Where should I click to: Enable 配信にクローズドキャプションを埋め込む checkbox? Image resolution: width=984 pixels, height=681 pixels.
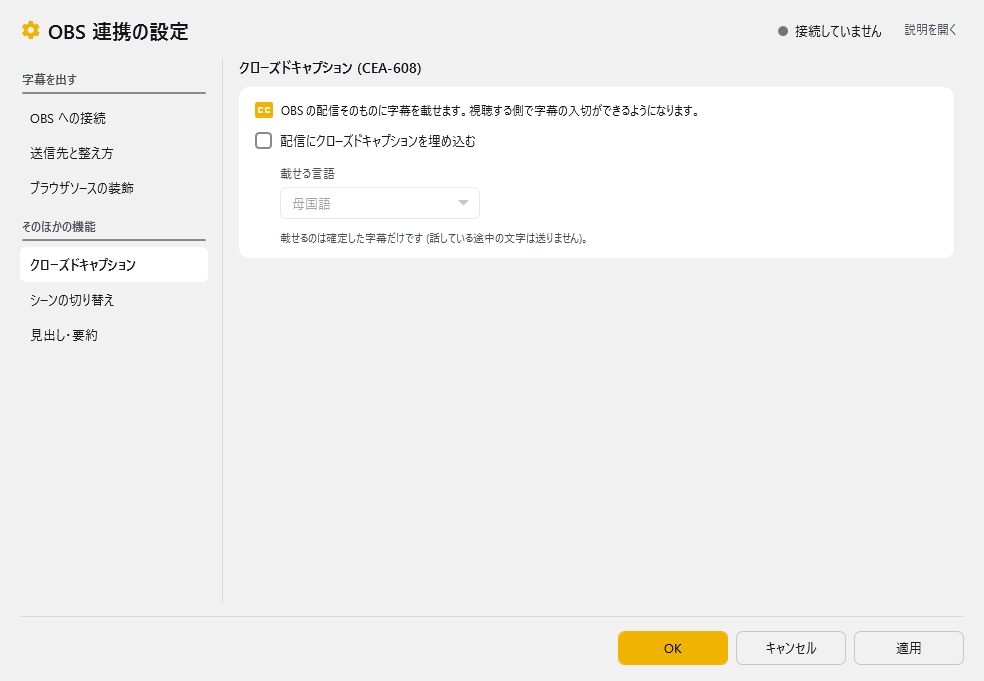click(264, 141)
